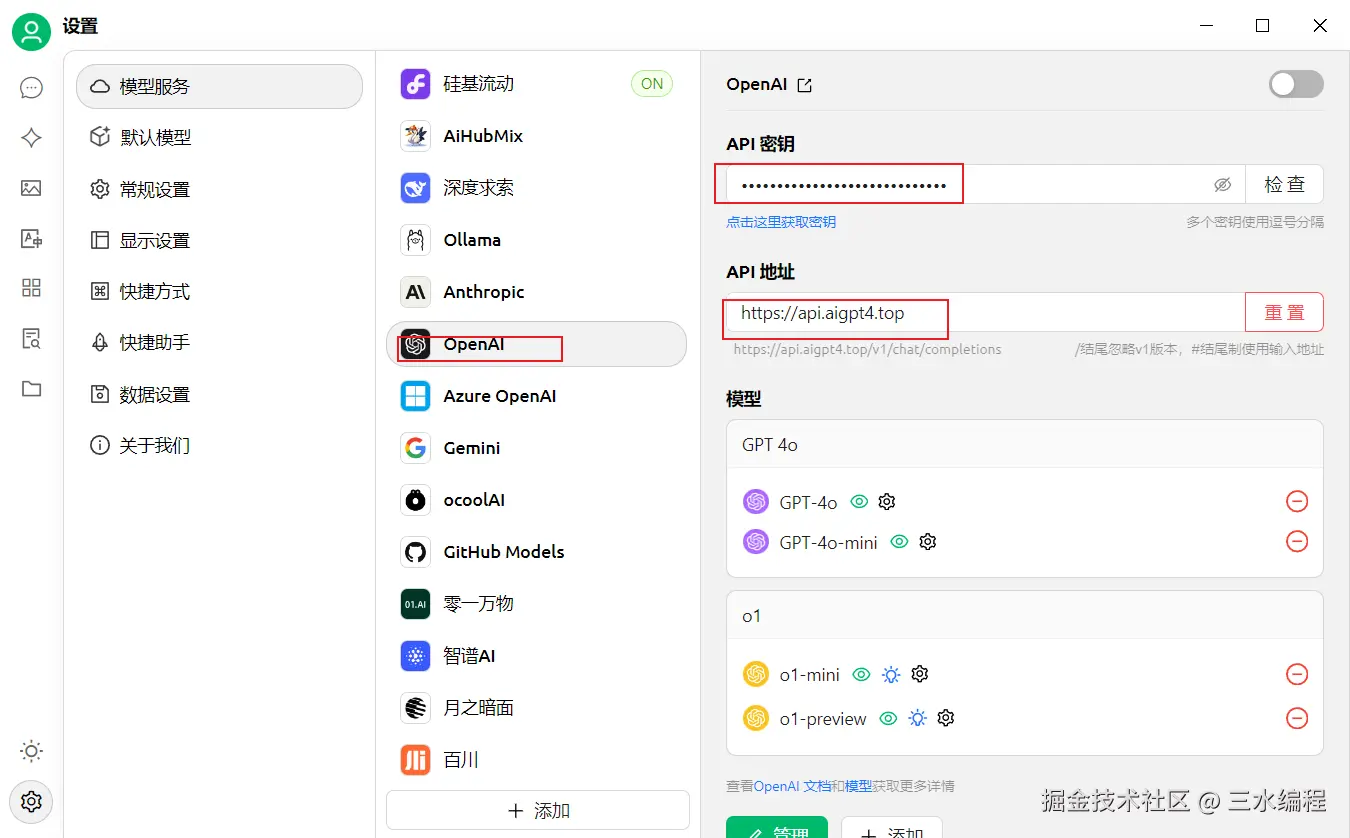
Task: Open the translate sidebar icon
Action: 31,238
